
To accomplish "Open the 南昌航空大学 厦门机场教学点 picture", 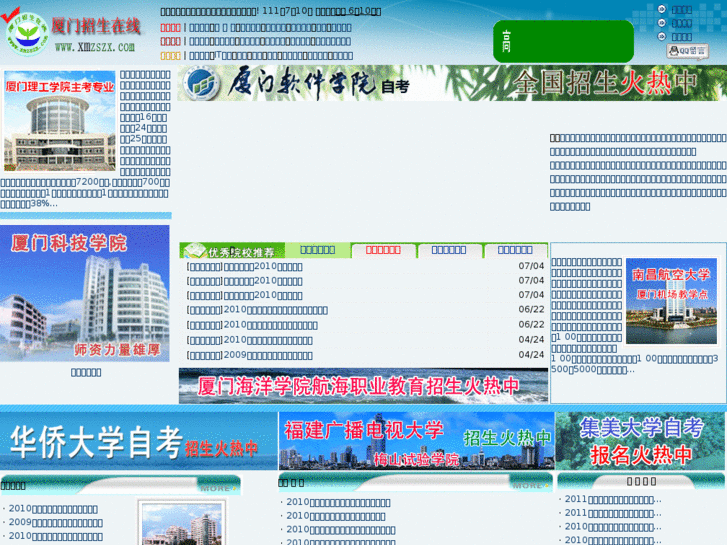I will [671, 301].
